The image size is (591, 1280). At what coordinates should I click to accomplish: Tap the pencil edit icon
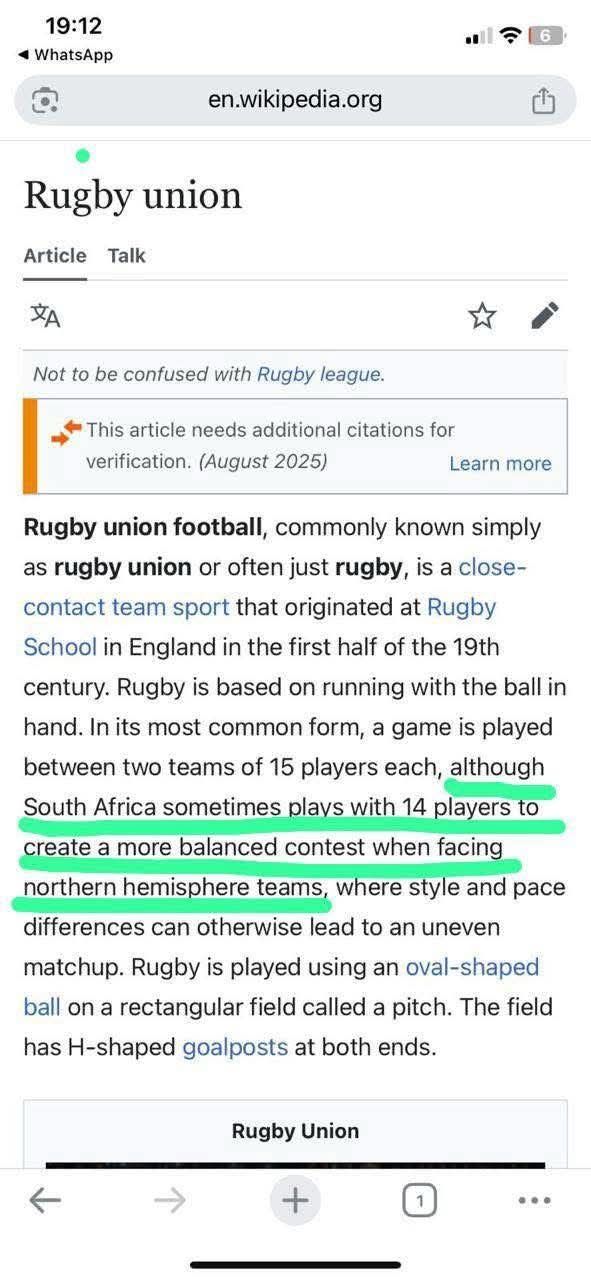point(544,316)
